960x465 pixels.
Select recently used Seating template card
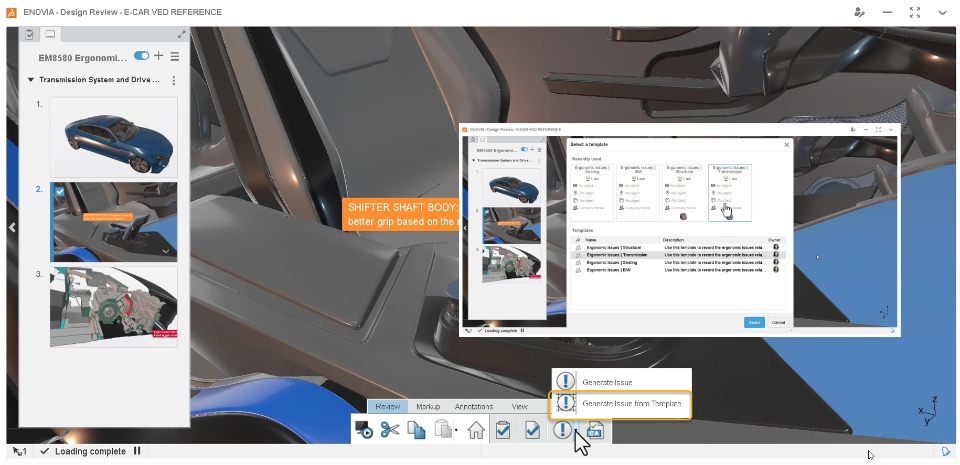pyautogui.click(x=592, y=192)
